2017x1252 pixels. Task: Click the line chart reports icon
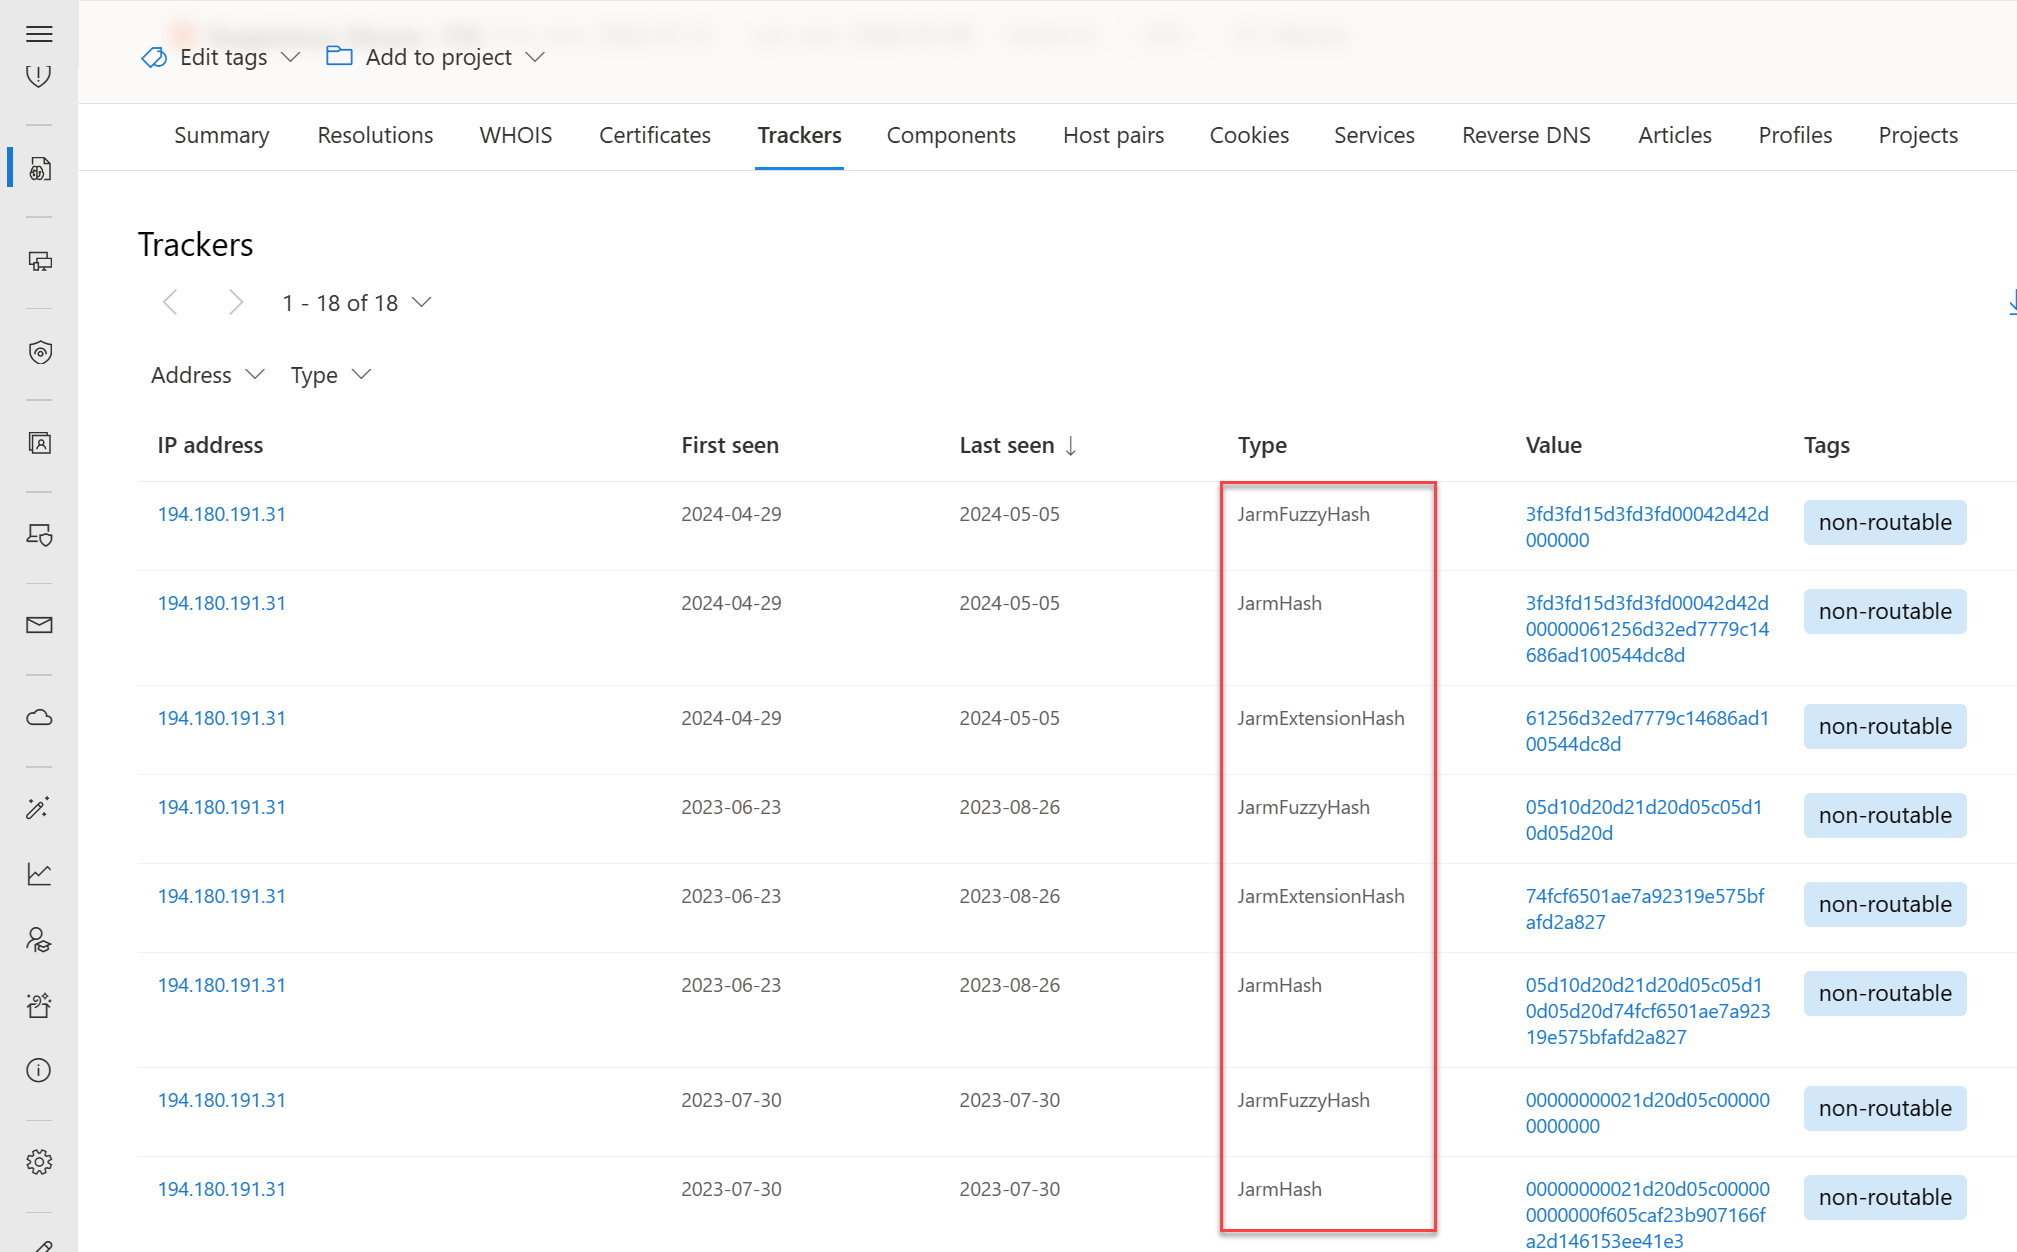pos(39,874)
